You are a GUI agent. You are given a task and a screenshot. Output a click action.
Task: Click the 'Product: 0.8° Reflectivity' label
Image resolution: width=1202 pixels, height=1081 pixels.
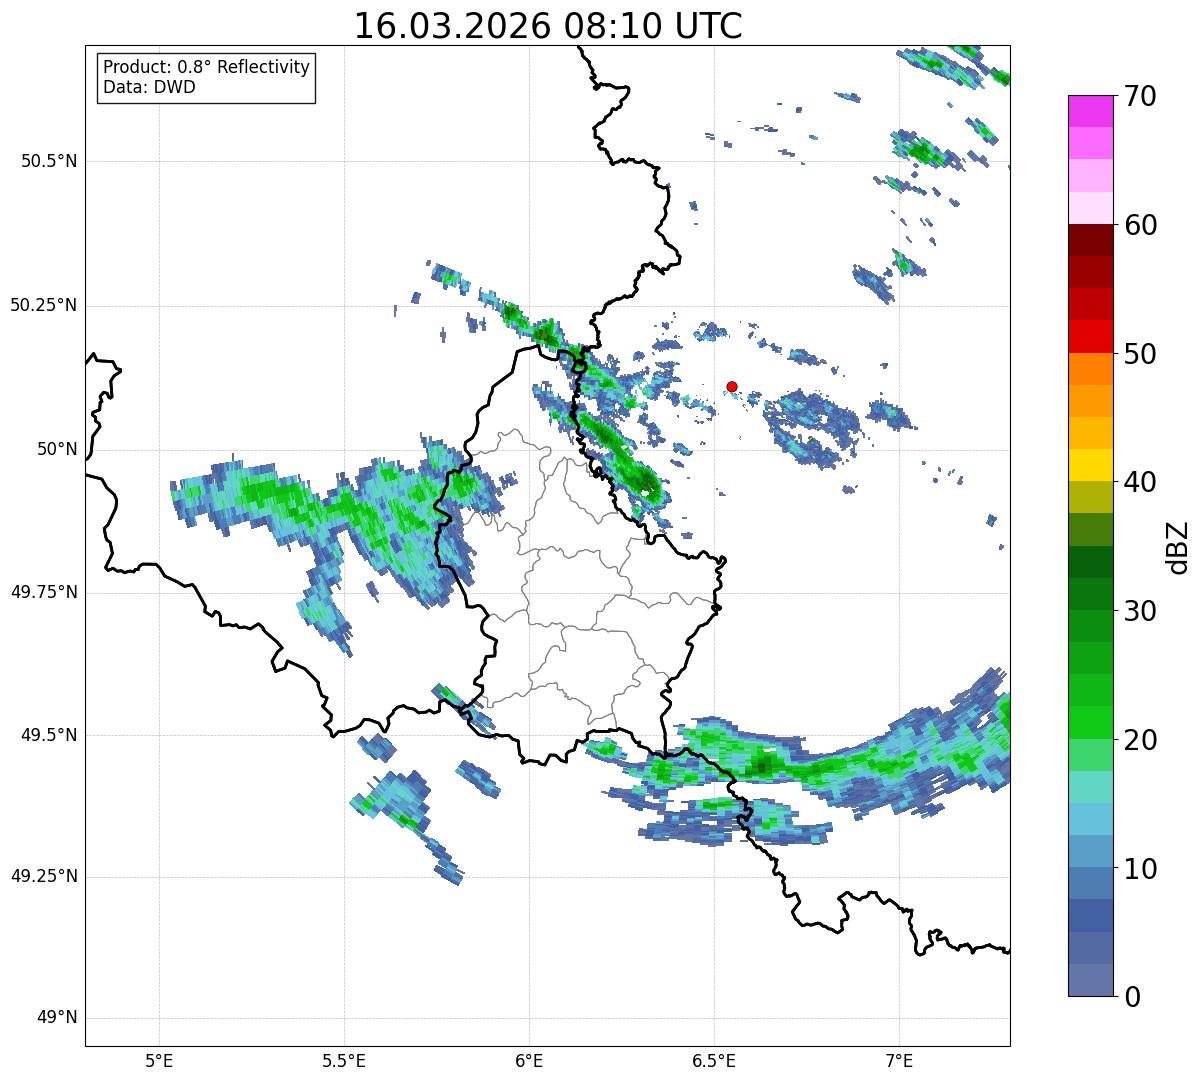tap(207, 67)
